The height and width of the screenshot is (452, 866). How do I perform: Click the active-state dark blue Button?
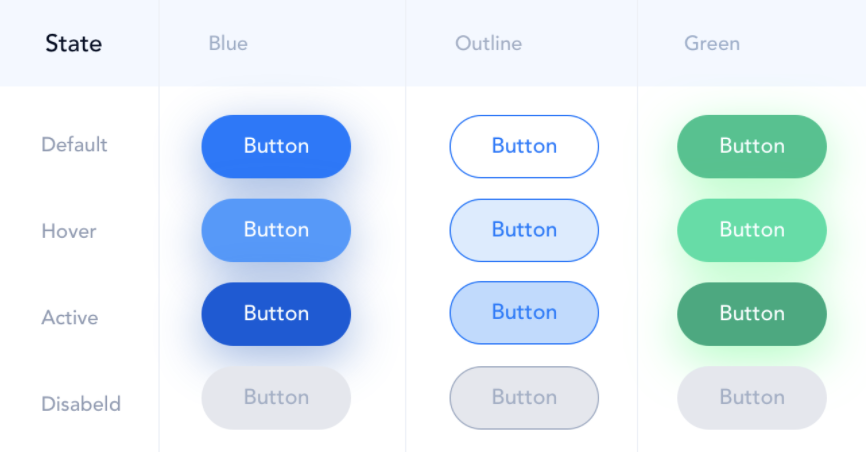pos(276,314)
